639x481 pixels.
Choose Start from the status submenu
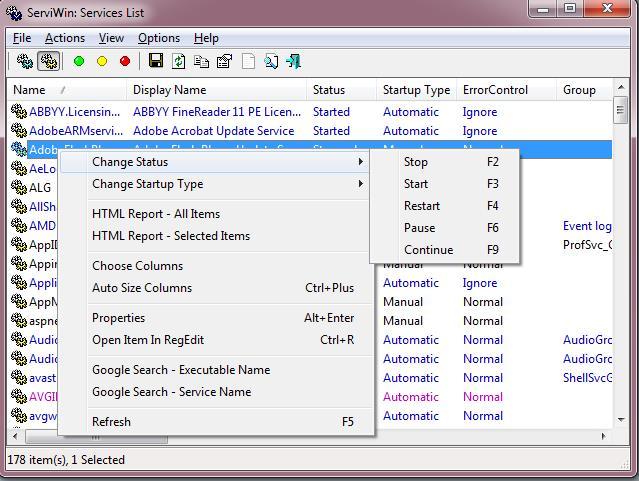tap(445, 184)
